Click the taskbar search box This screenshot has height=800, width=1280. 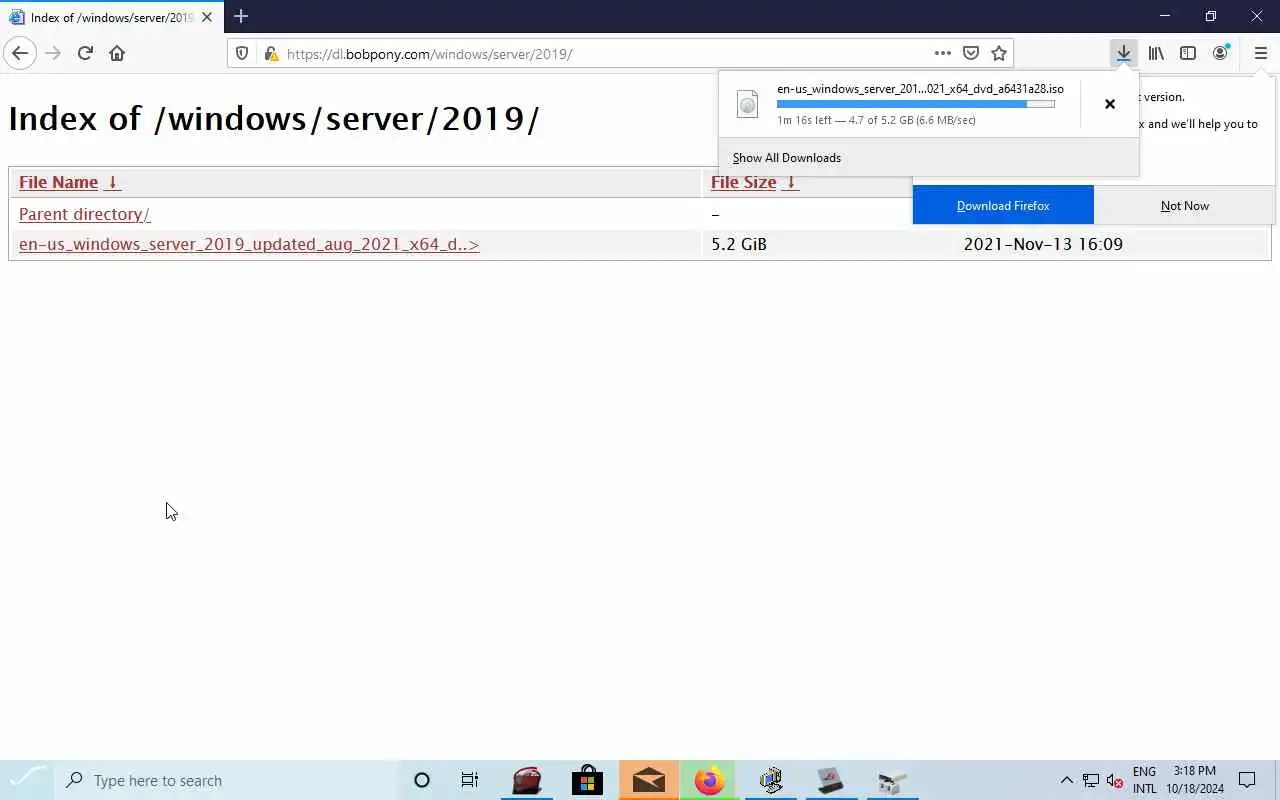point(226,780)
